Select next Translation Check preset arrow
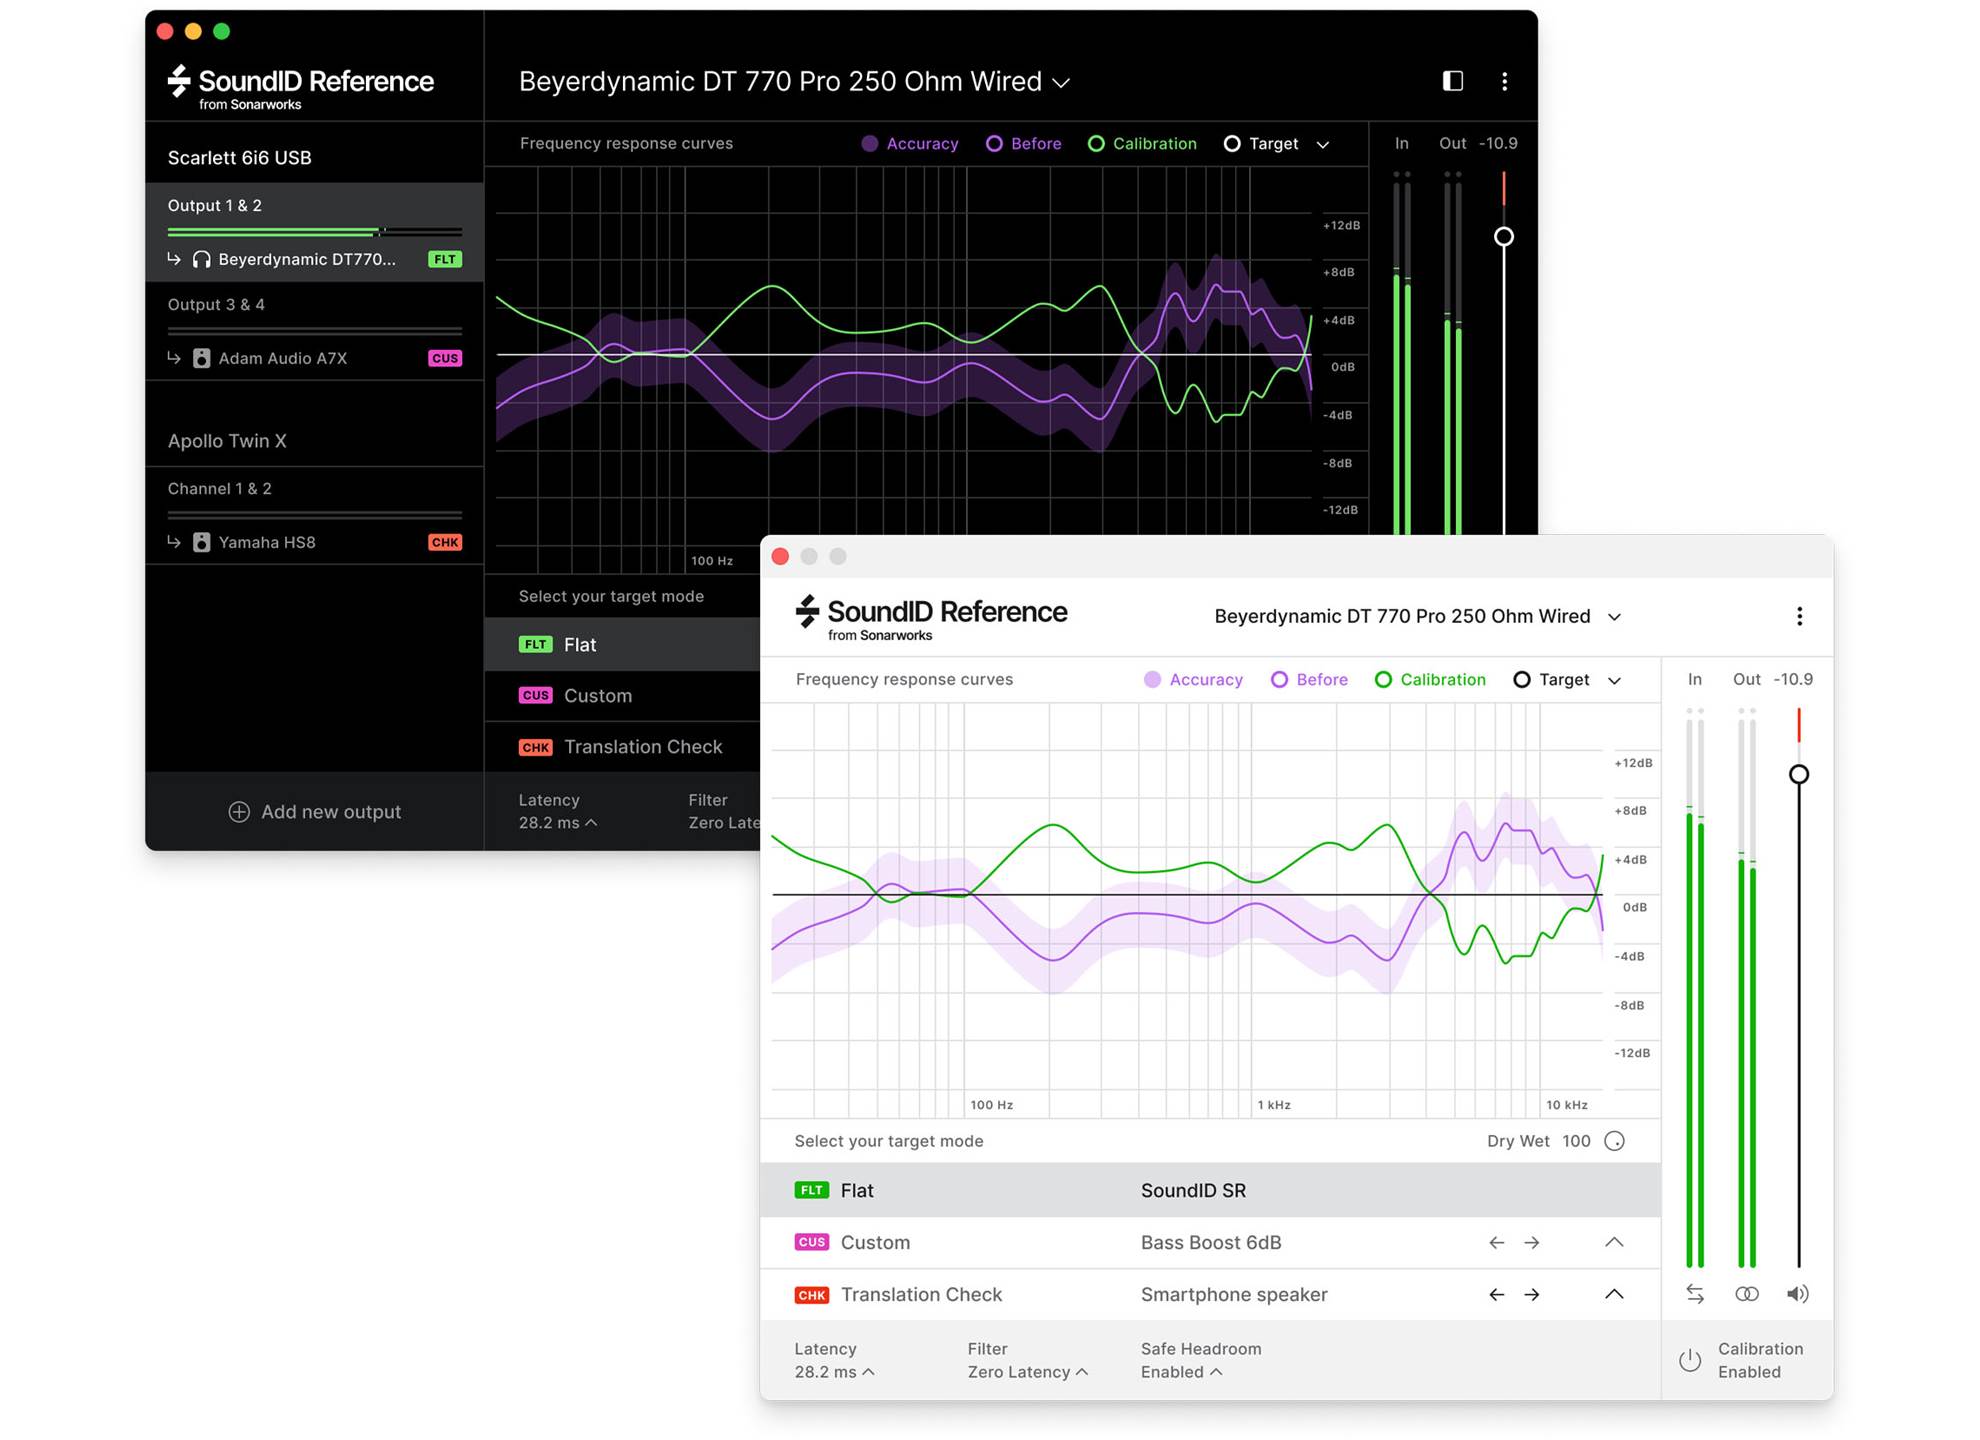The height and width of the screenshot is (1440, 1980). (x=1531, y=1294)
